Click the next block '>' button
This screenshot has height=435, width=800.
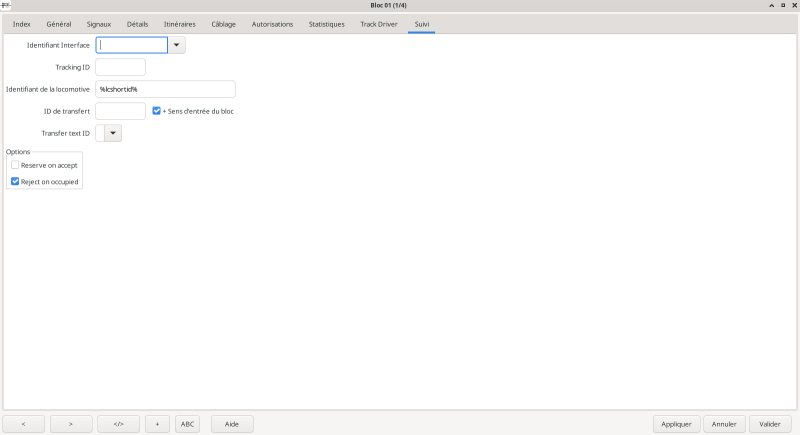point(71,424)
